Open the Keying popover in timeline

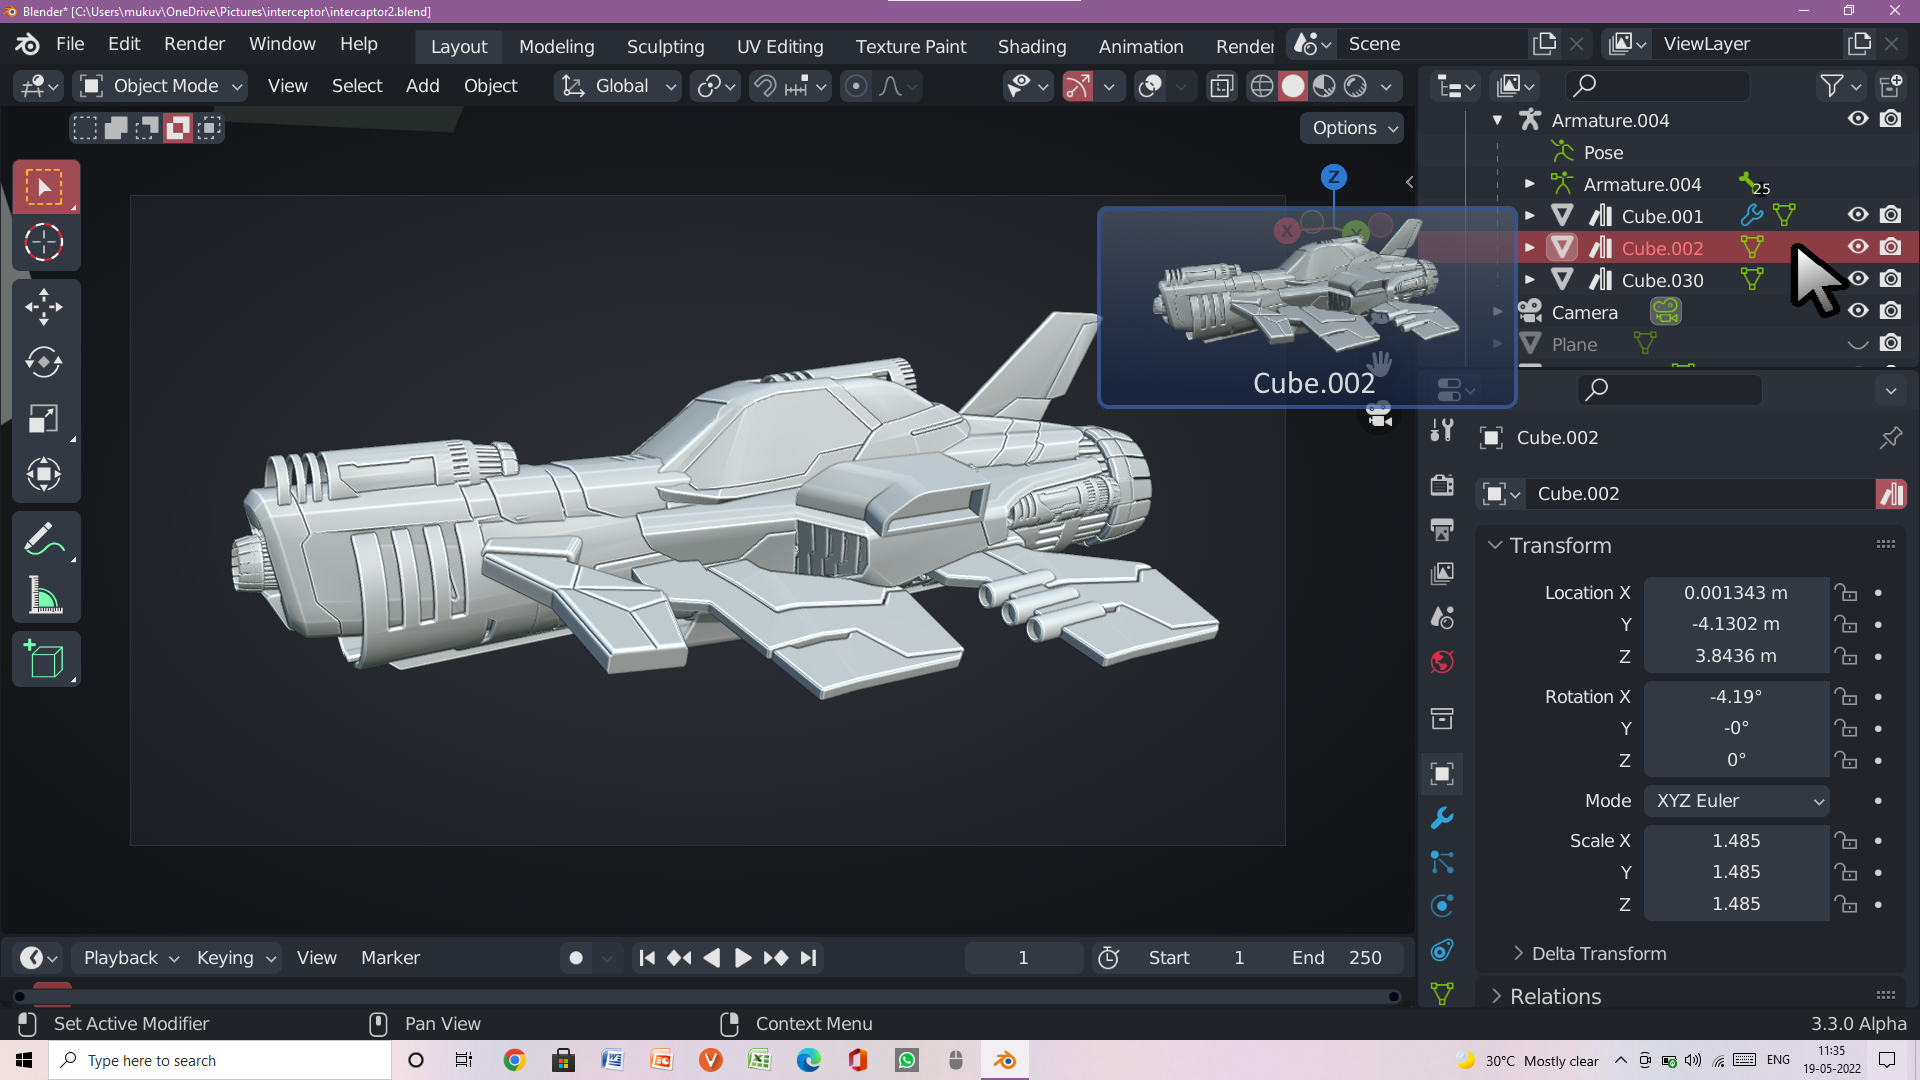tap(236, 958)
